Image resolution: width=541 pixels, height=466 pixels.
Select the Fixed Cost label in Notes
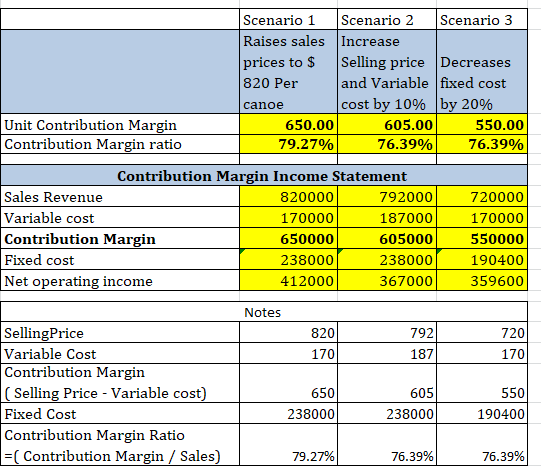120,413
